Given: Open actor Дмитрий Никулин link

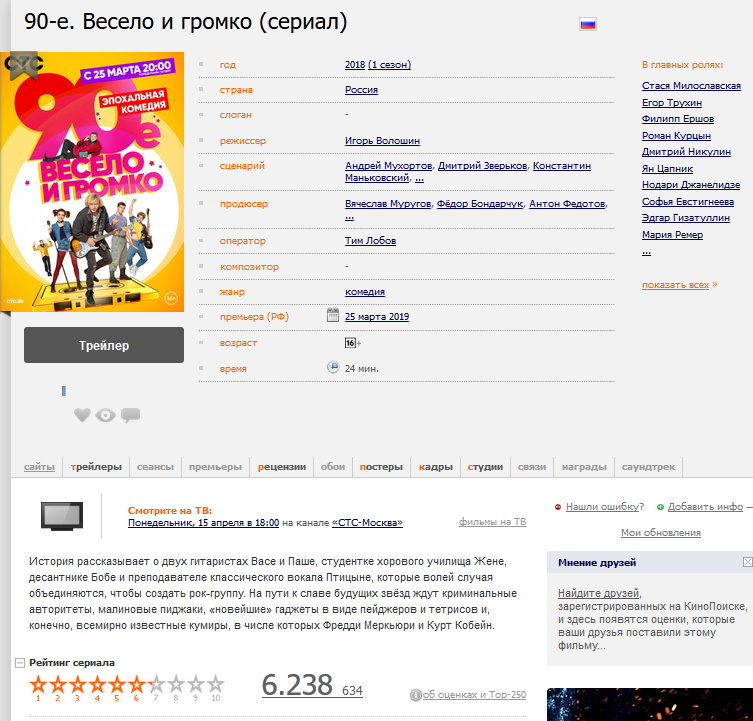Looking at the screenshot, I should coord(686,152).
